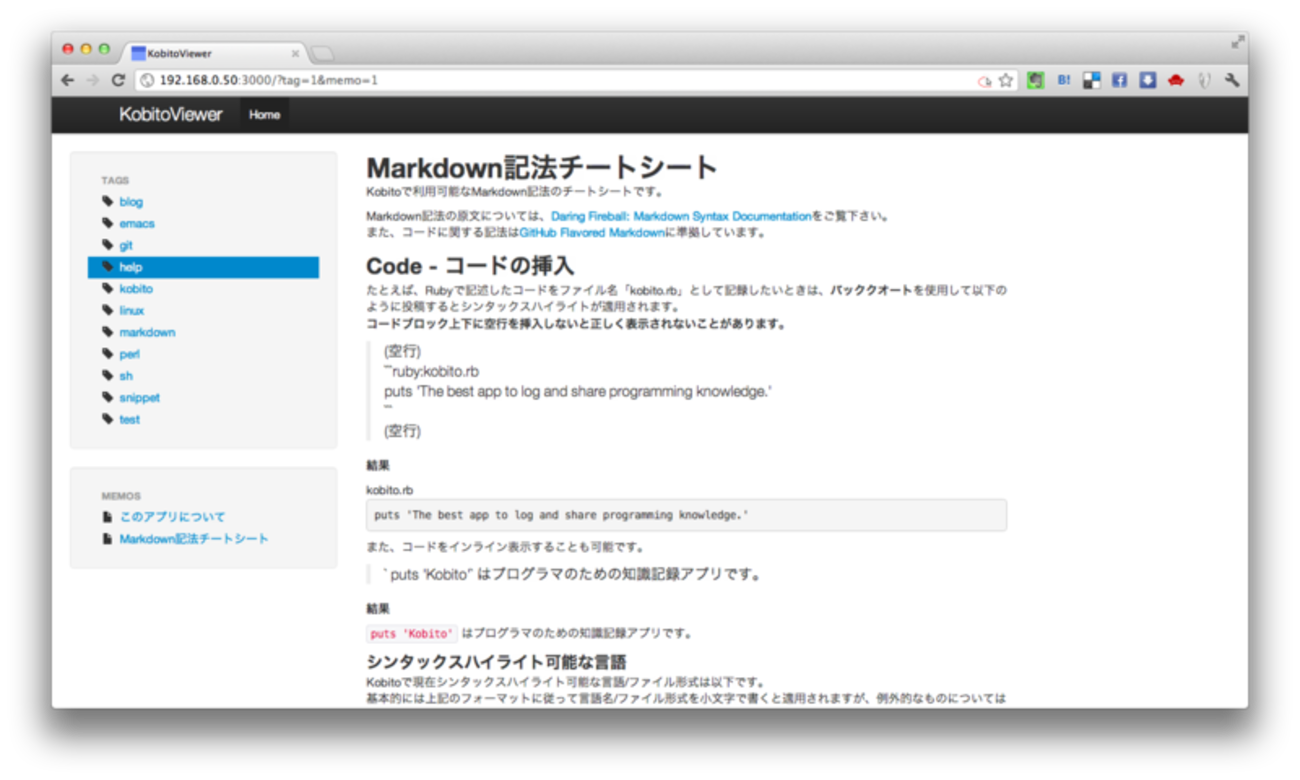This screenshot has height=780, width=1300.
Task: Click the tag icon beside perl
Action: tap(107, 354)
